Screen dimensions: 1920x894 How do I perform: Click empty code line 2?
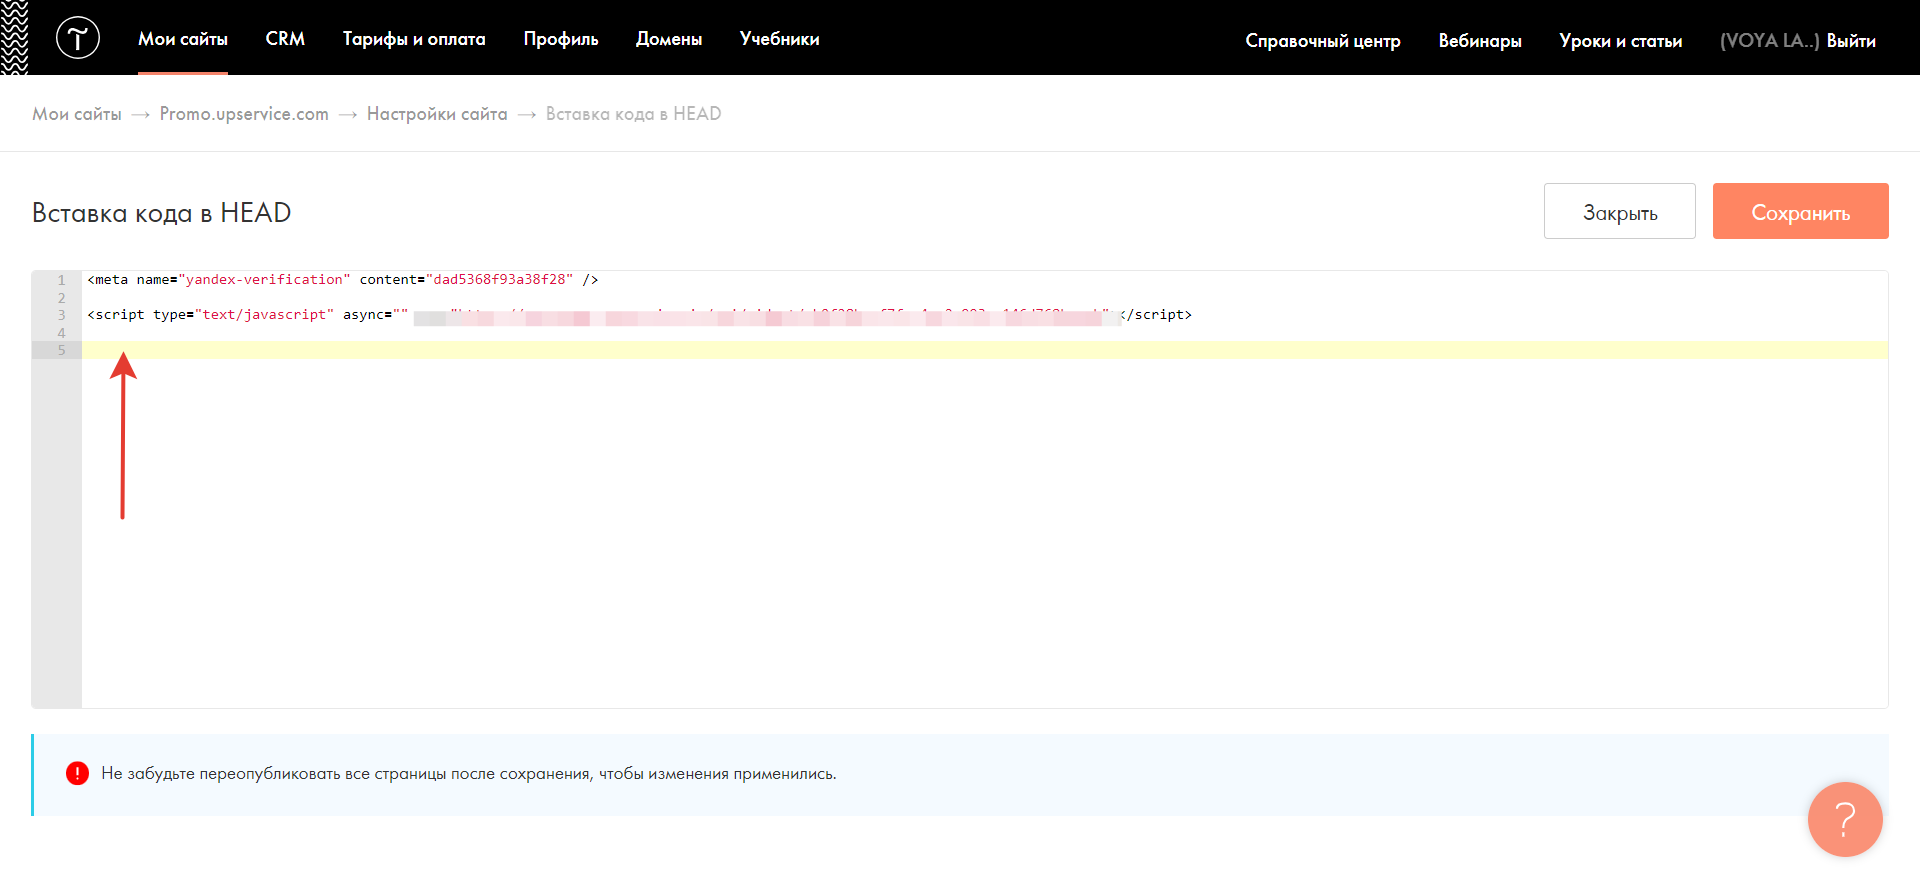tap(985, 298)
